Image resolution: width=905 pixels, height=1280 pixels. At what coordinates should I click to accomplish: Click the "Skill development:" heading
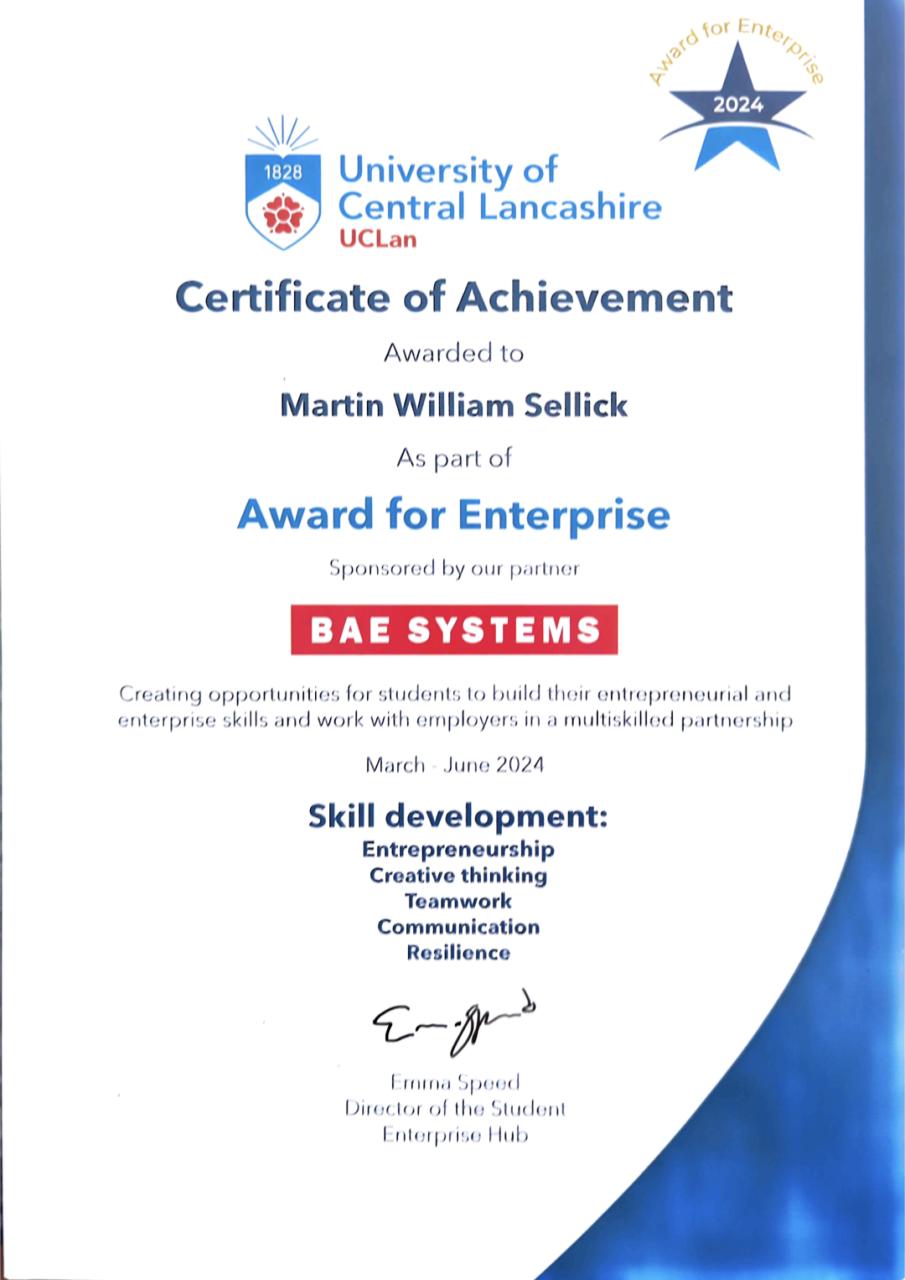(458, 816)
